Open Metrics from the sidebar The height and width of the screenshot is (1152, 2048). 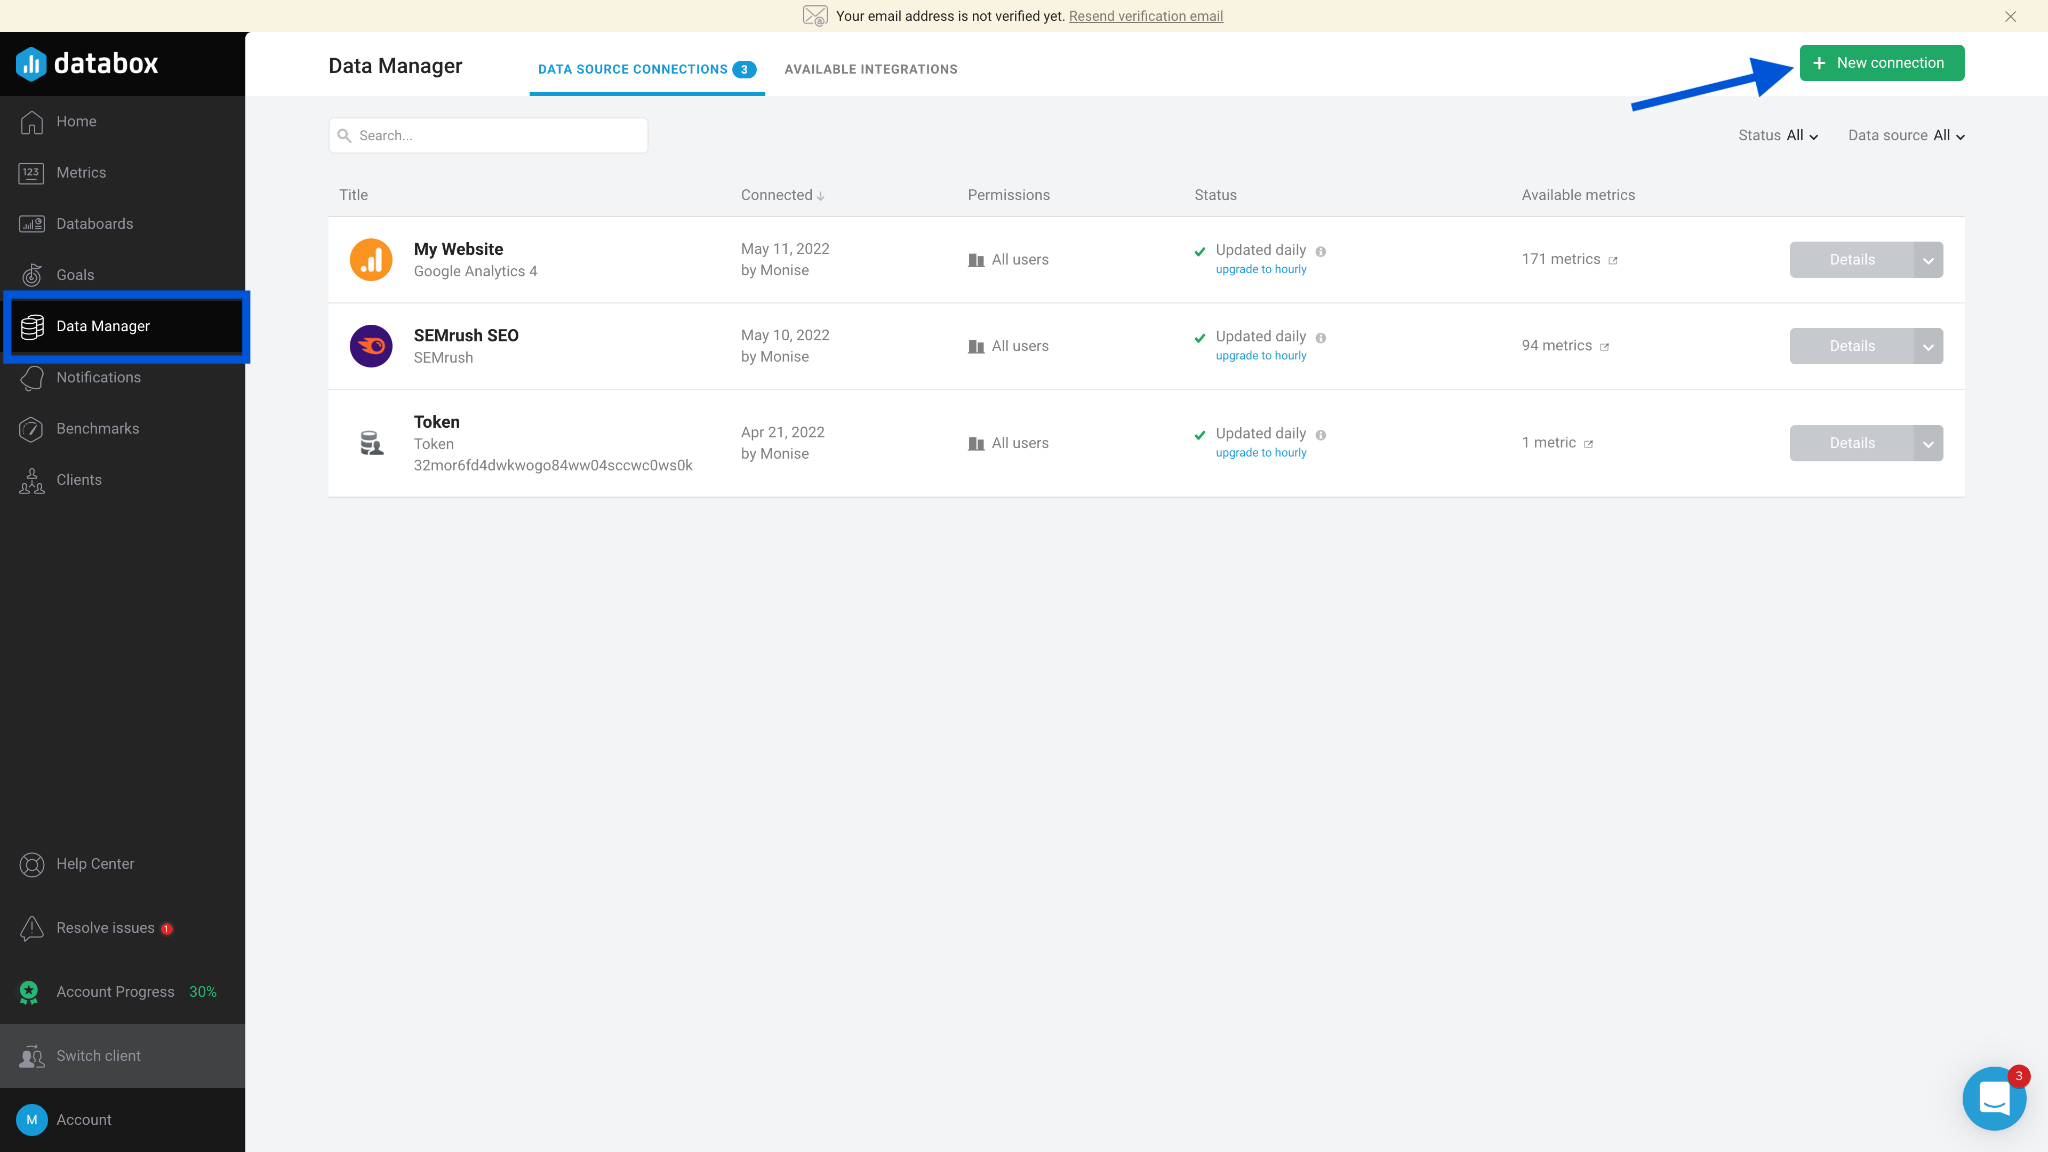tap(81, 172)
